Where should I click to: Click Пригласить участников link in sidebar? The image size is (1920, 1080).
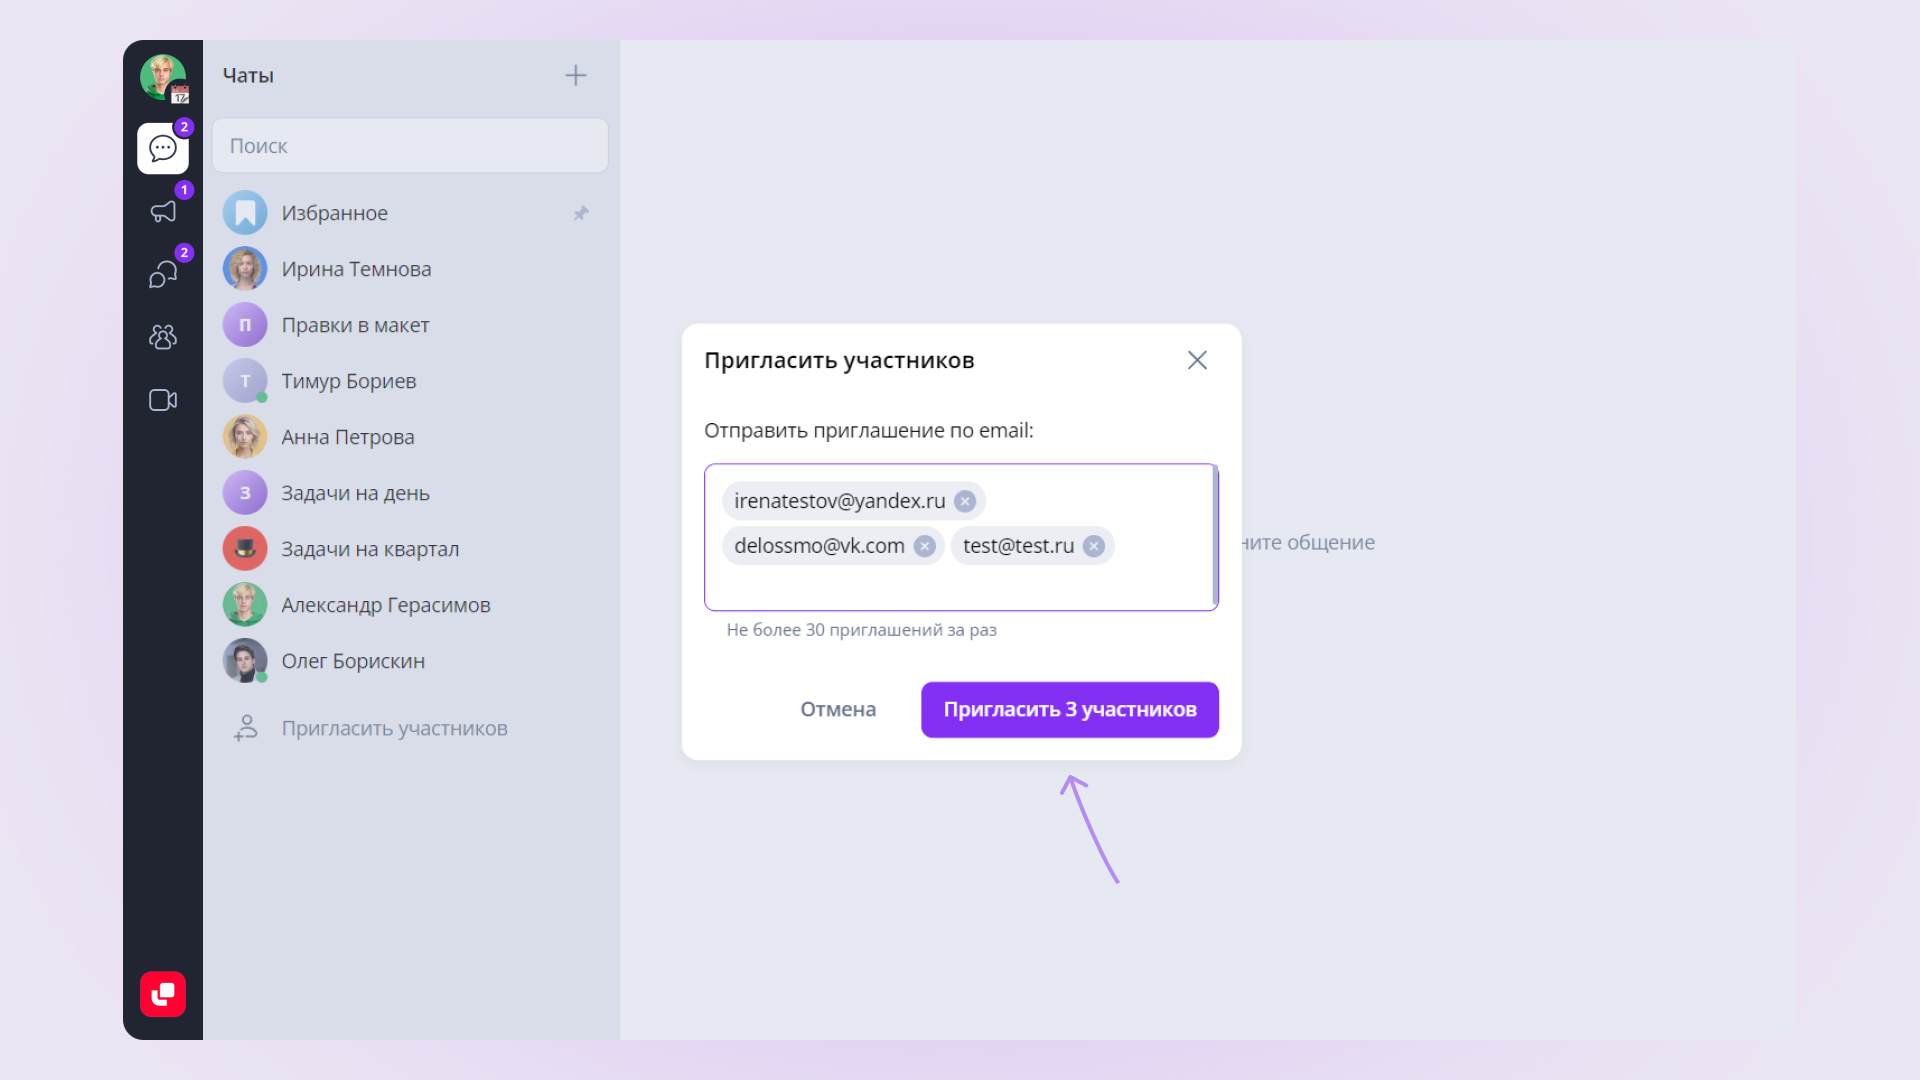click(x=394, y=728)
